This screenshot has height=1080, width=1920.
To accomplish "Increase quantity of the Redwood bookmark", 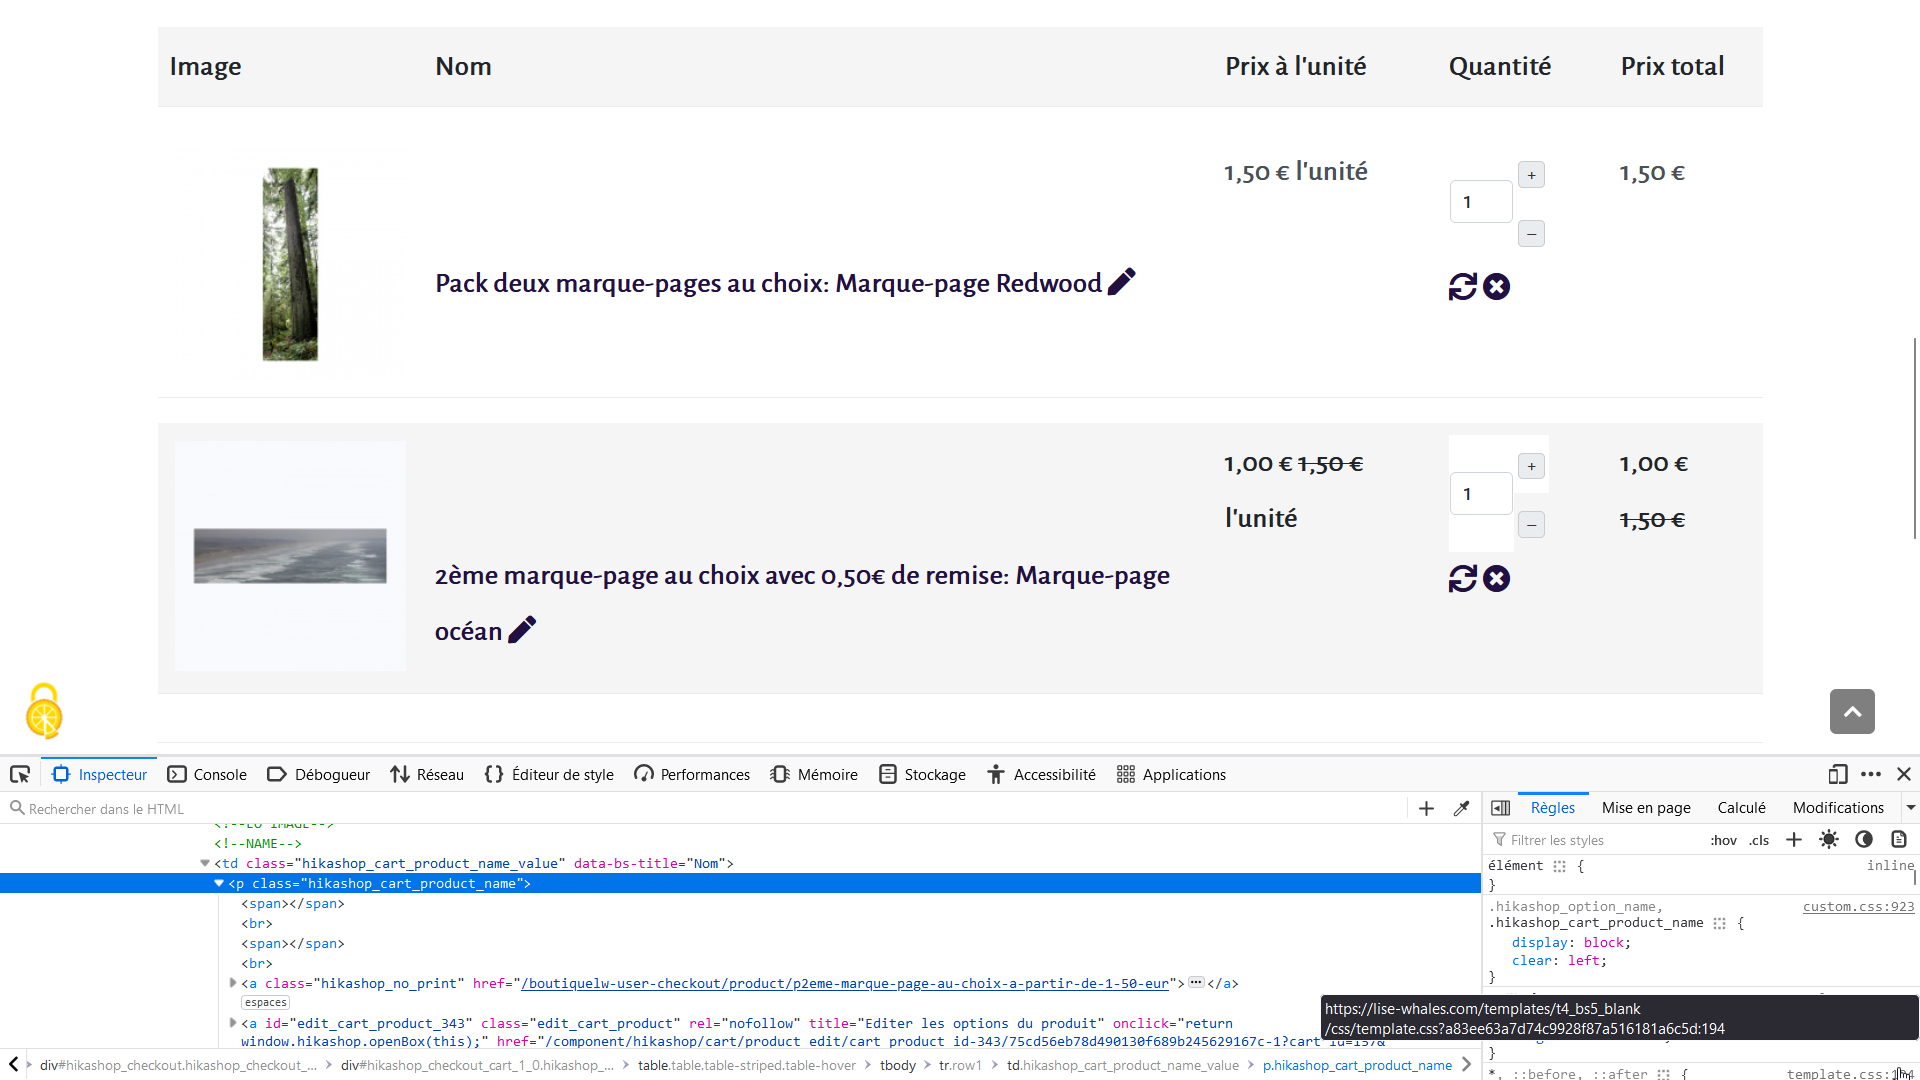I will tap(1531, 175).
